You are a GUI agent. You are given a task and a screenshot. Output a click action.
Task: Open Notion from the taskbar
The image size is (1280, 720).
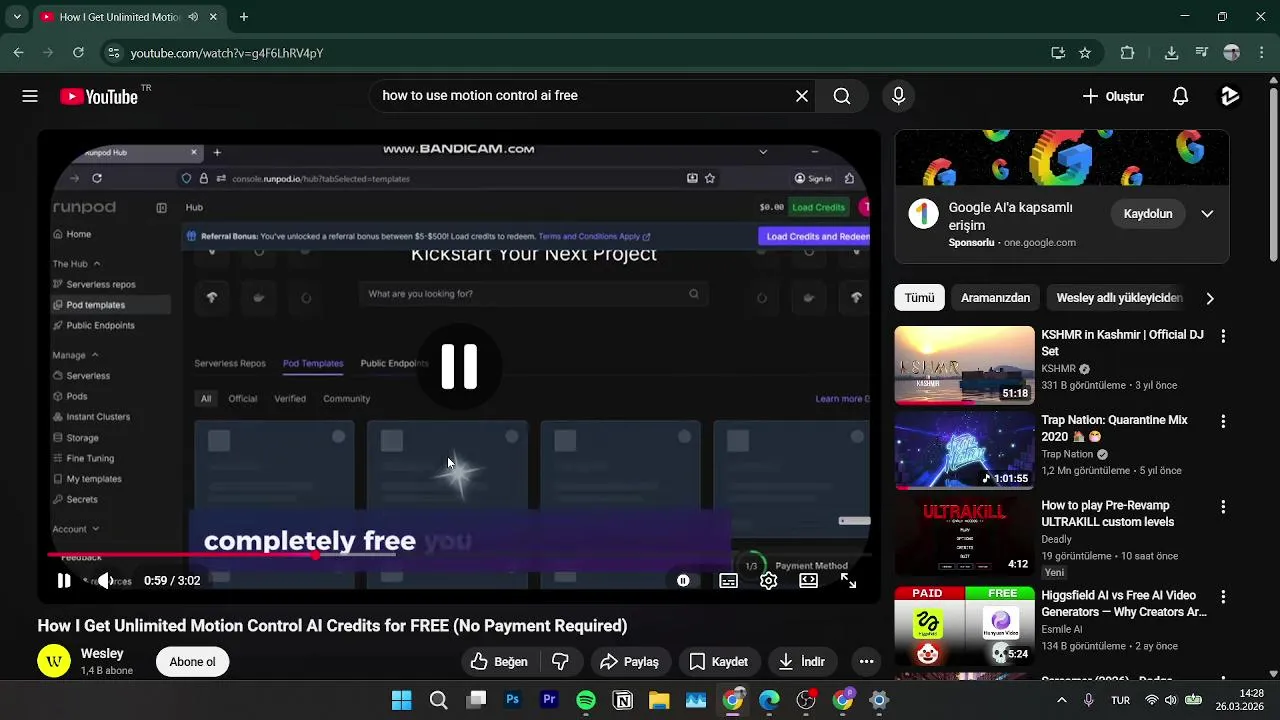coord(623,700)
